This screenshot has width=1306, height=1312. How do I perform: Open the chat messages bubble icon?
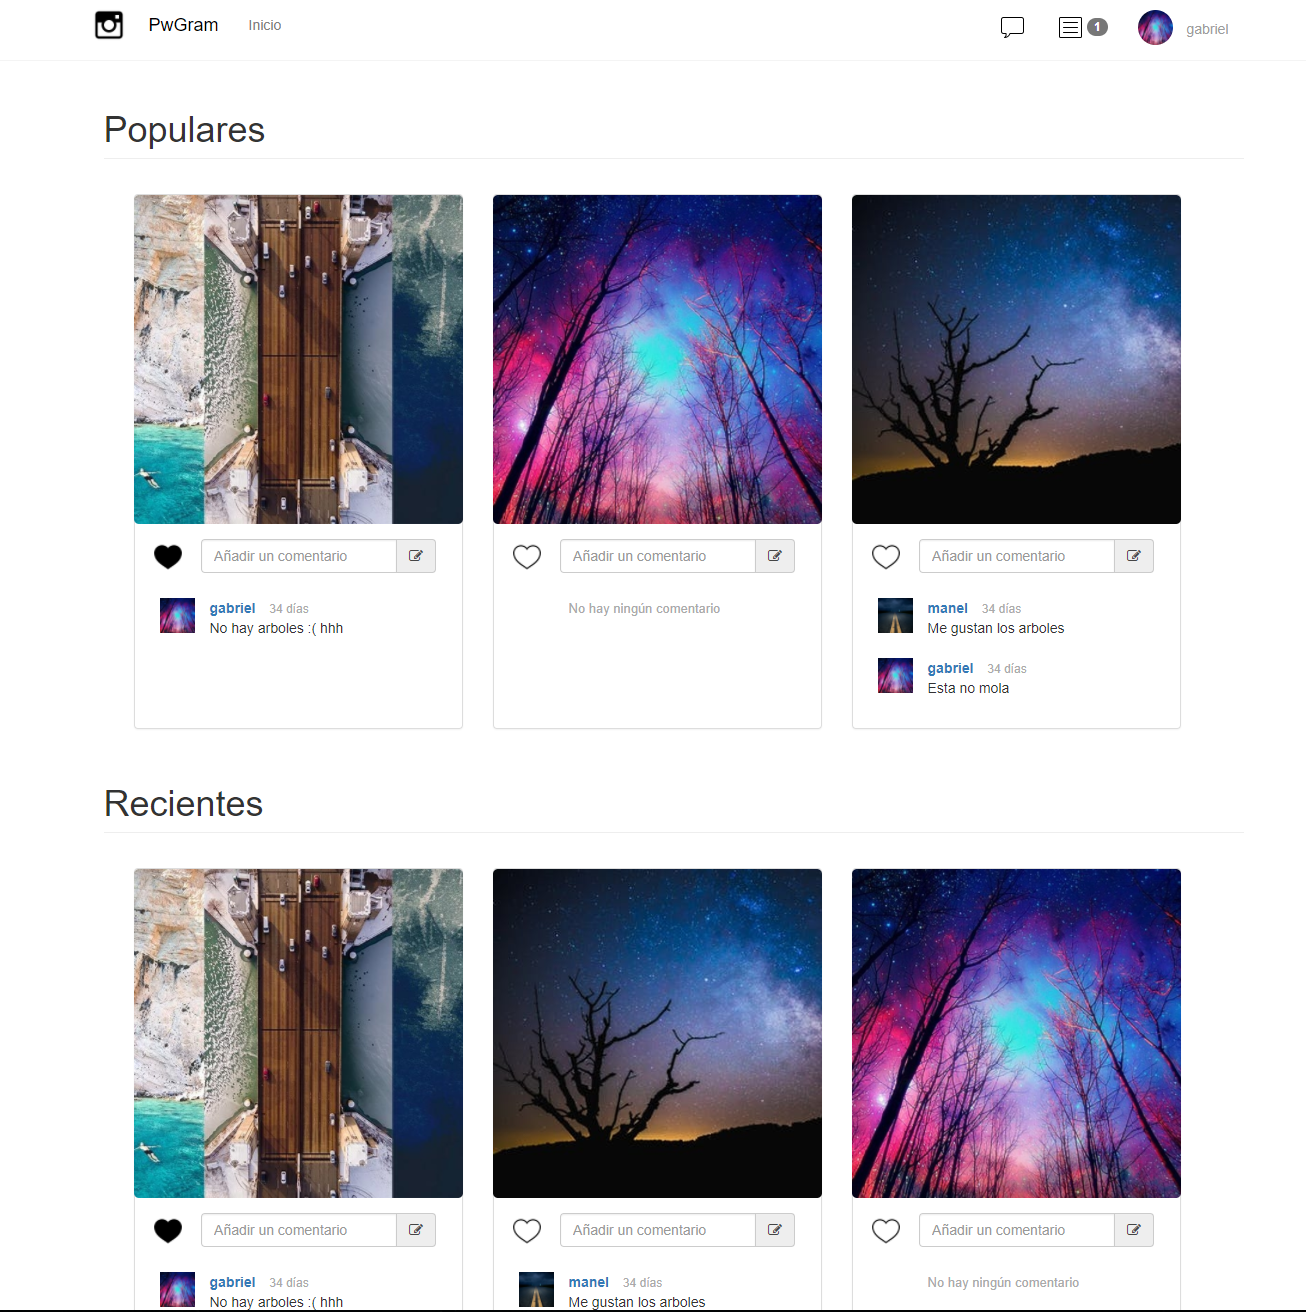tap(1012, 27)
